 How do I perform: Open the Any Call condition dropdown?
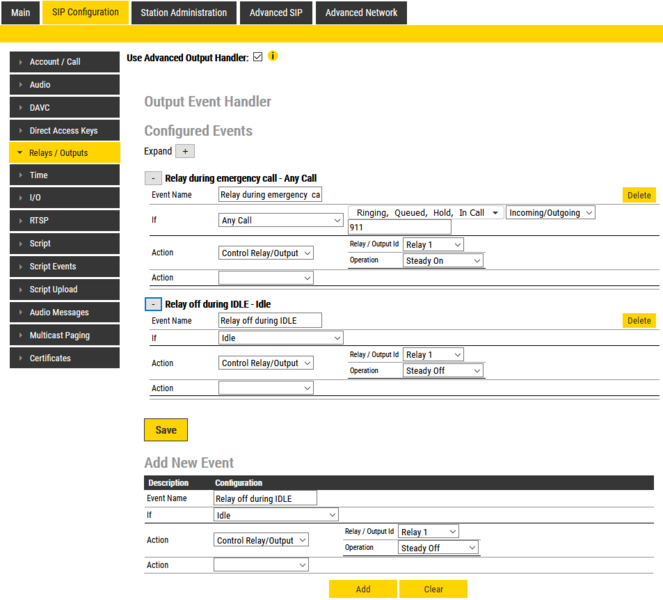click(x=281, y=220)
